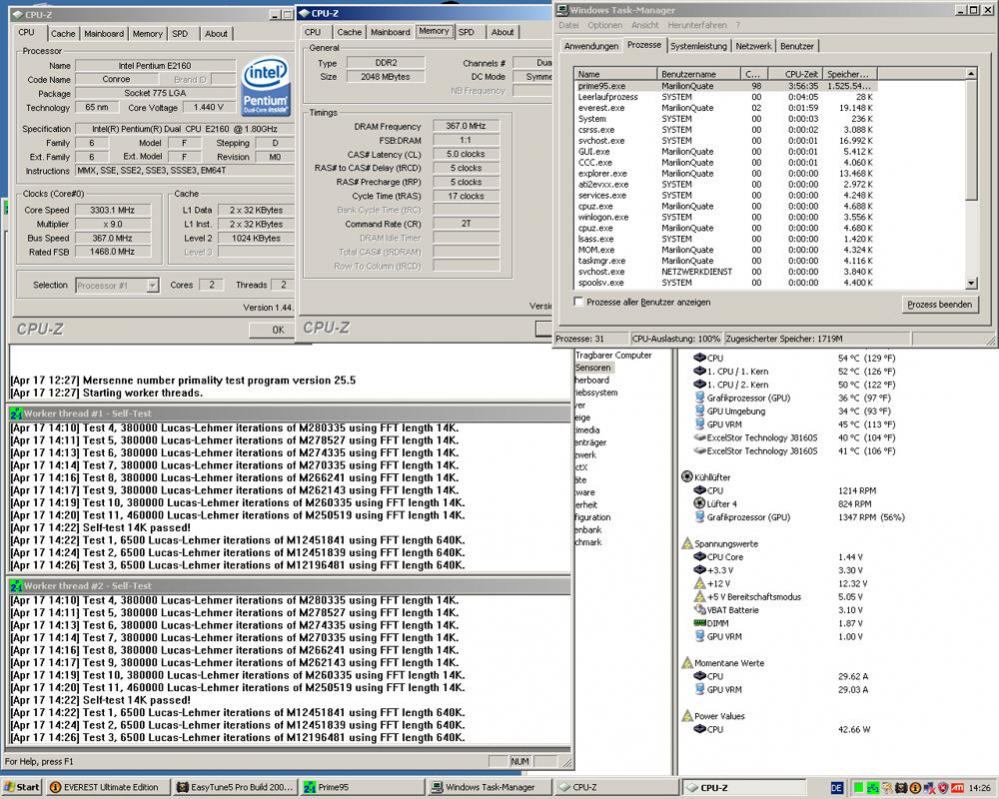Open EVEREST Ultimate Edition from taskbar

(x=107, y=787)
